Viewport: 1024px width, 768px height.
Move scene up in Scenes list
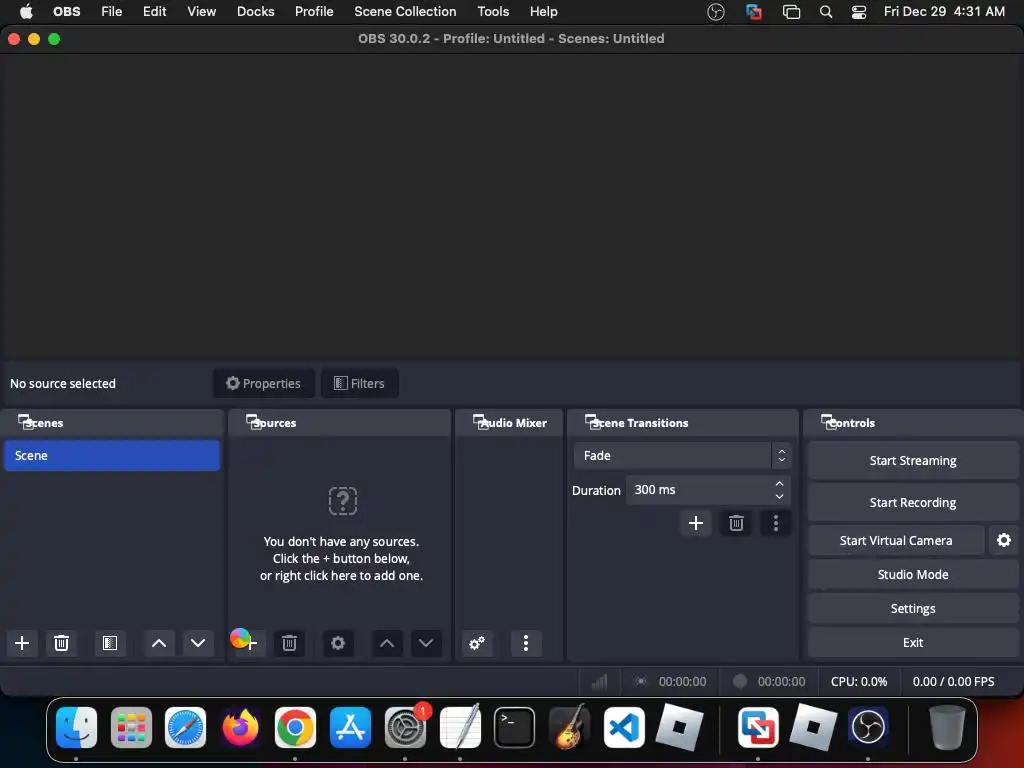159,643
